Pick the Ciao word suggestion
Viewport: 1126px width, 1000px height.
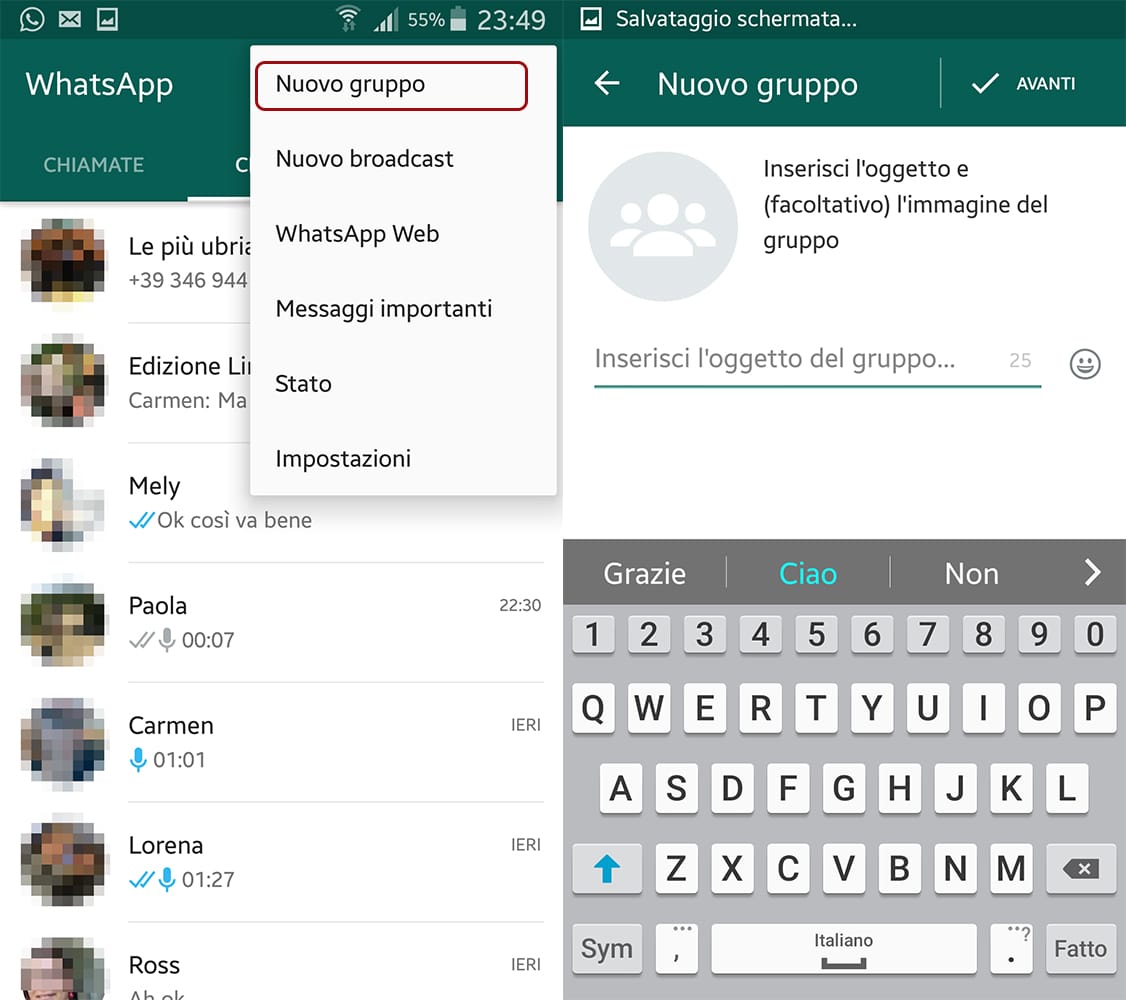click(807, 573)
